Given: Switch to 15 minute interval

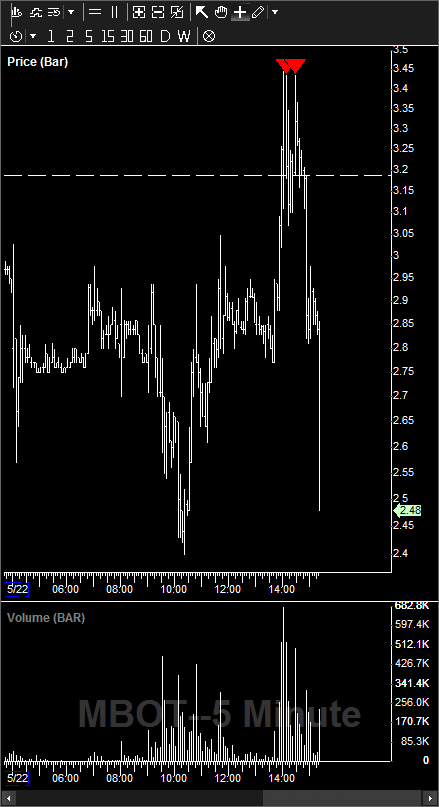Looking at the screenshot, I should coord(108,36).
